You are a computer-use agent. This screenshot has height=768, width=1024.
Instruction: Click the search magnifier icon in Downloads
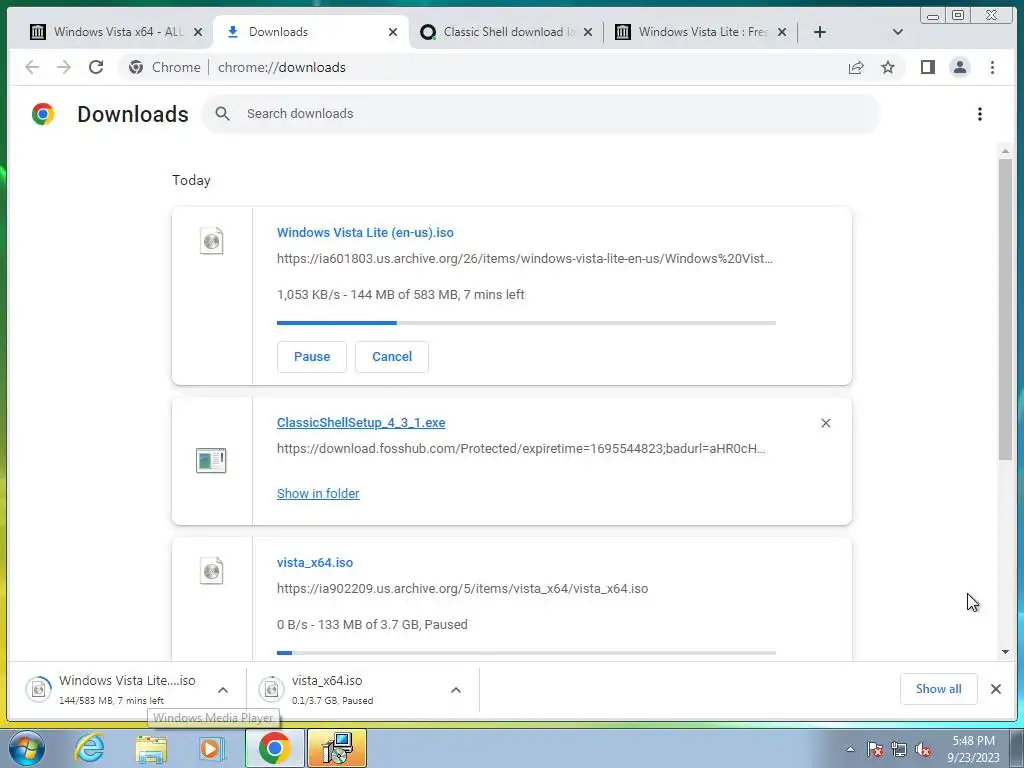[x=223, y=114]
